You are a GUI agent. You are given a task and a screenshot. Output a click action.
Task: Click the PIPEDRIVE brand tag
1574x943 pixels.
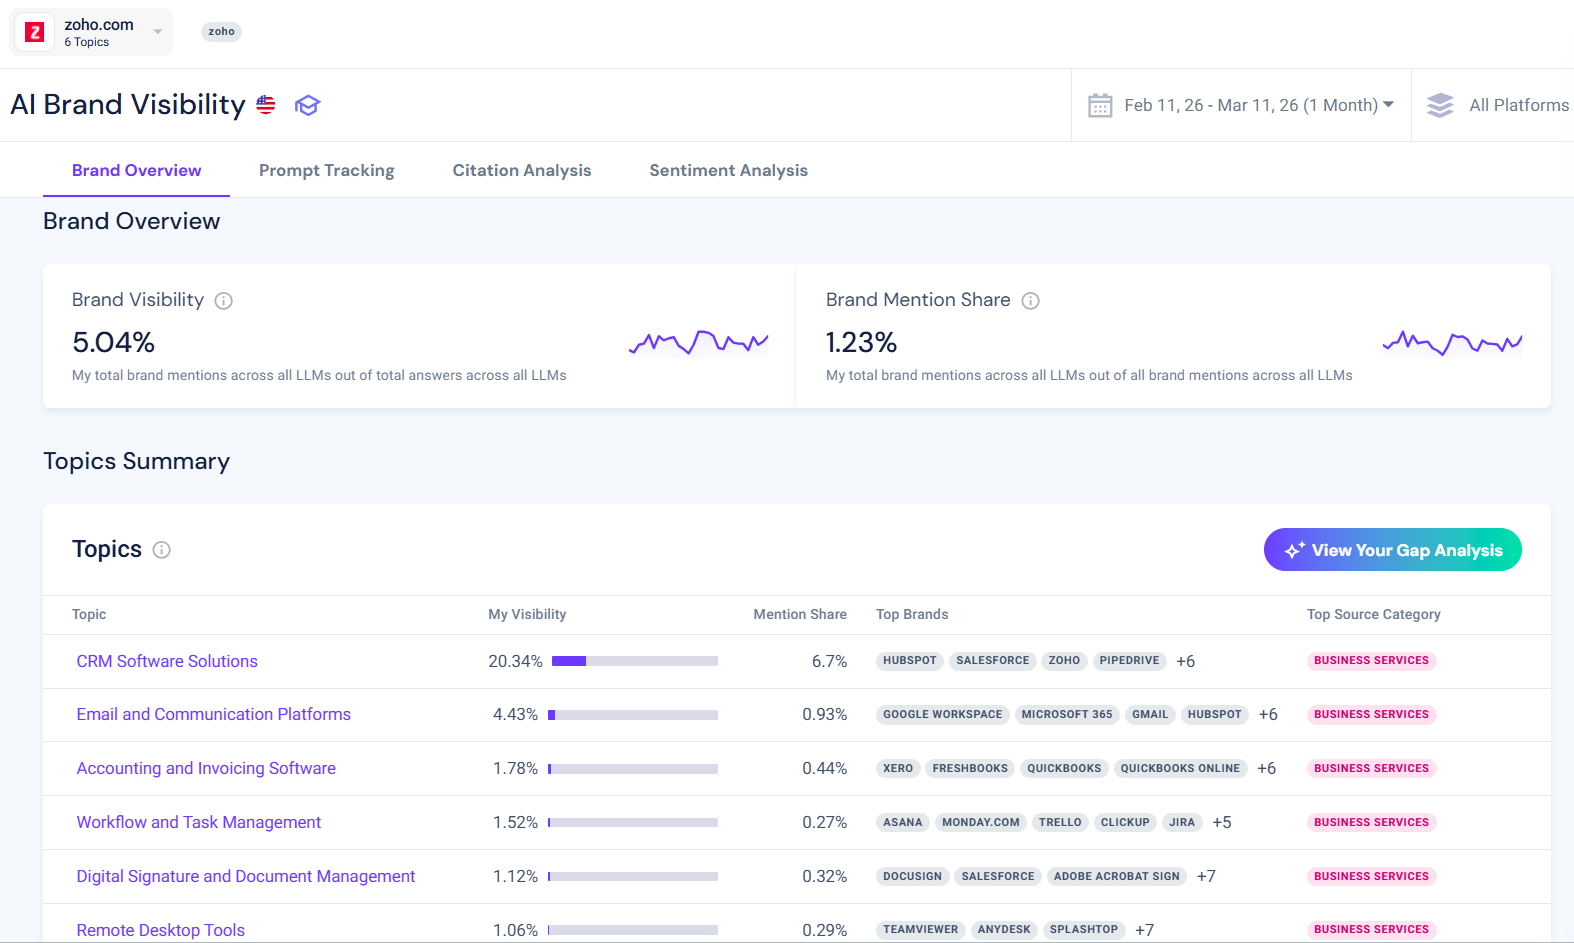(x=1129, y=660)
